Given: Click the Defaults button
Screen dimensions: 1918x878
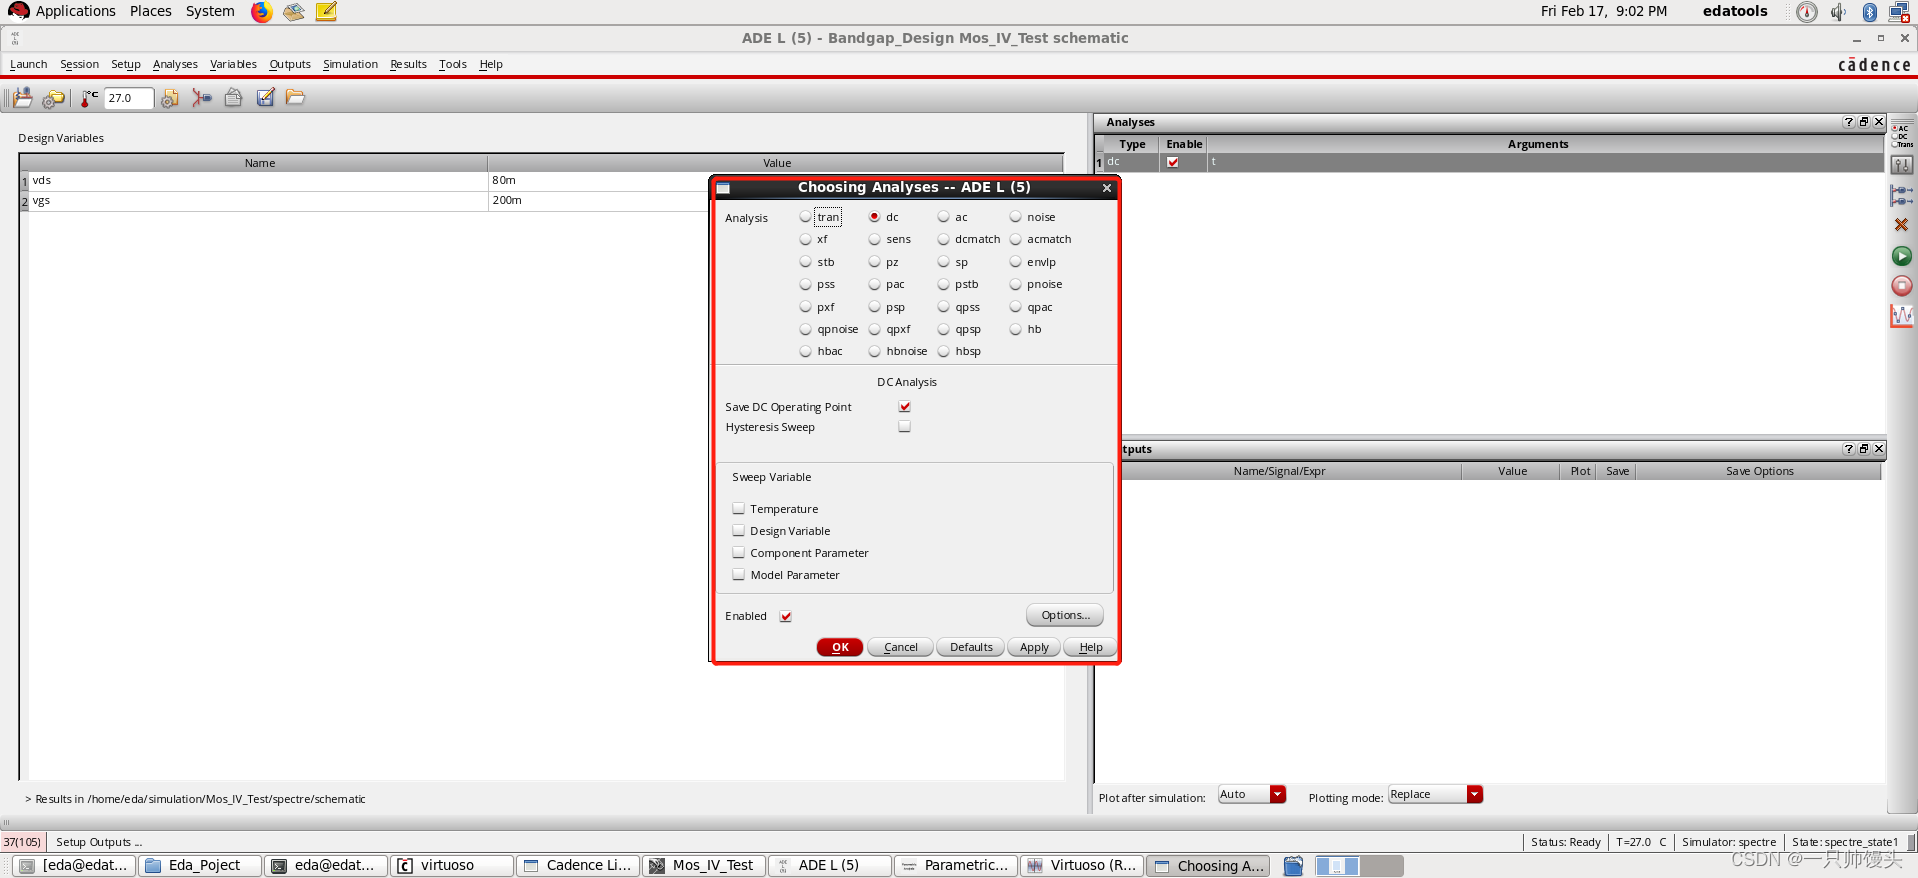Looking at the screenshot, I should pos(971,647).
